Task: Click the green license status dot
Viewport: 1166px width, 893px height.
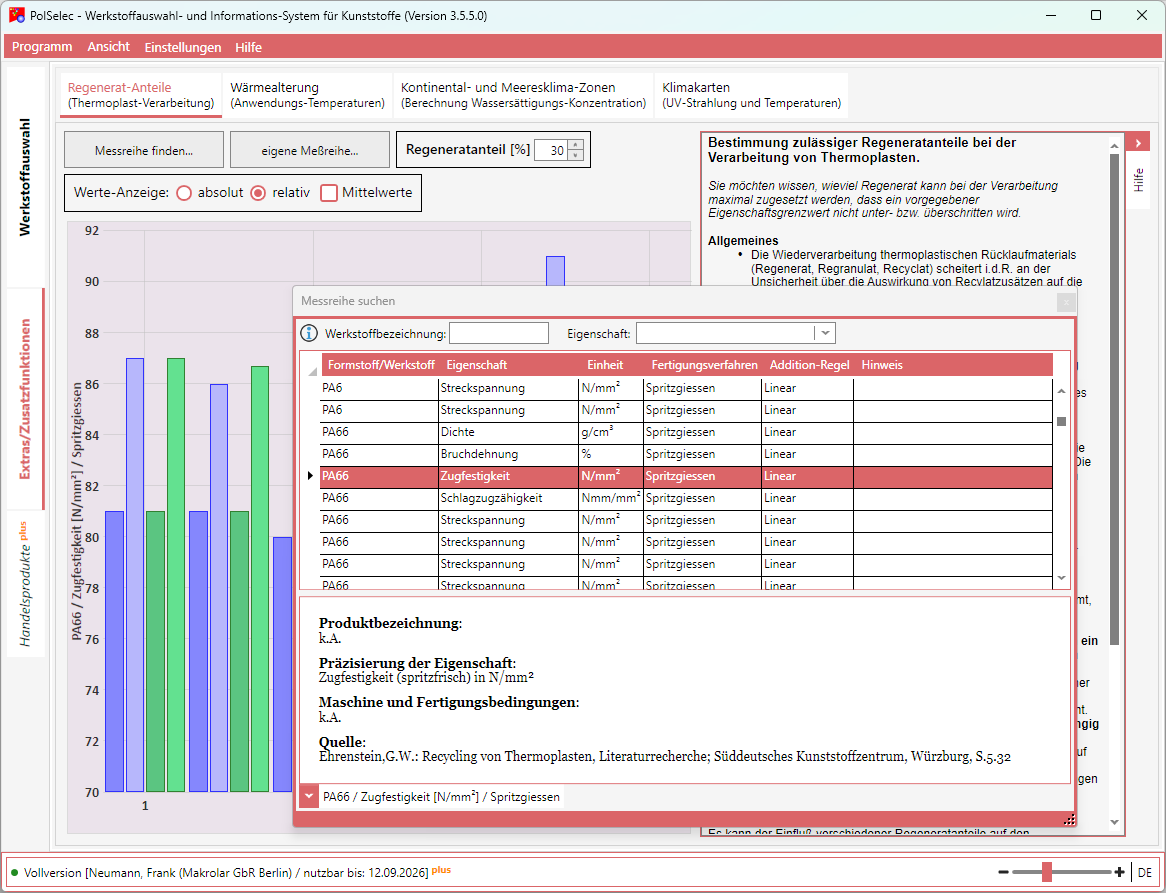Action: point(15,872)
